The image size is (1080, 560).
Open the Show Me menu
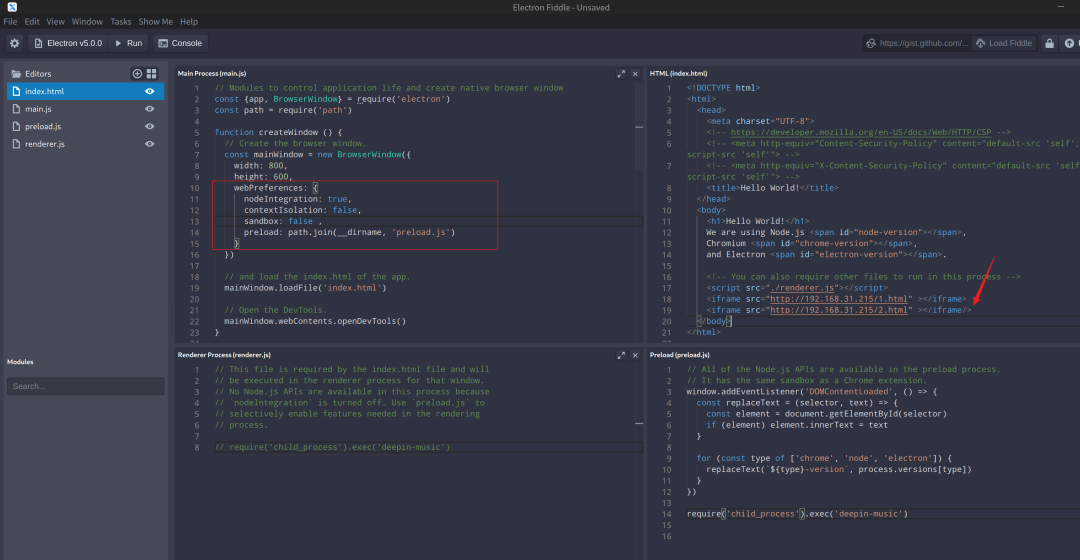click(155, 21)
